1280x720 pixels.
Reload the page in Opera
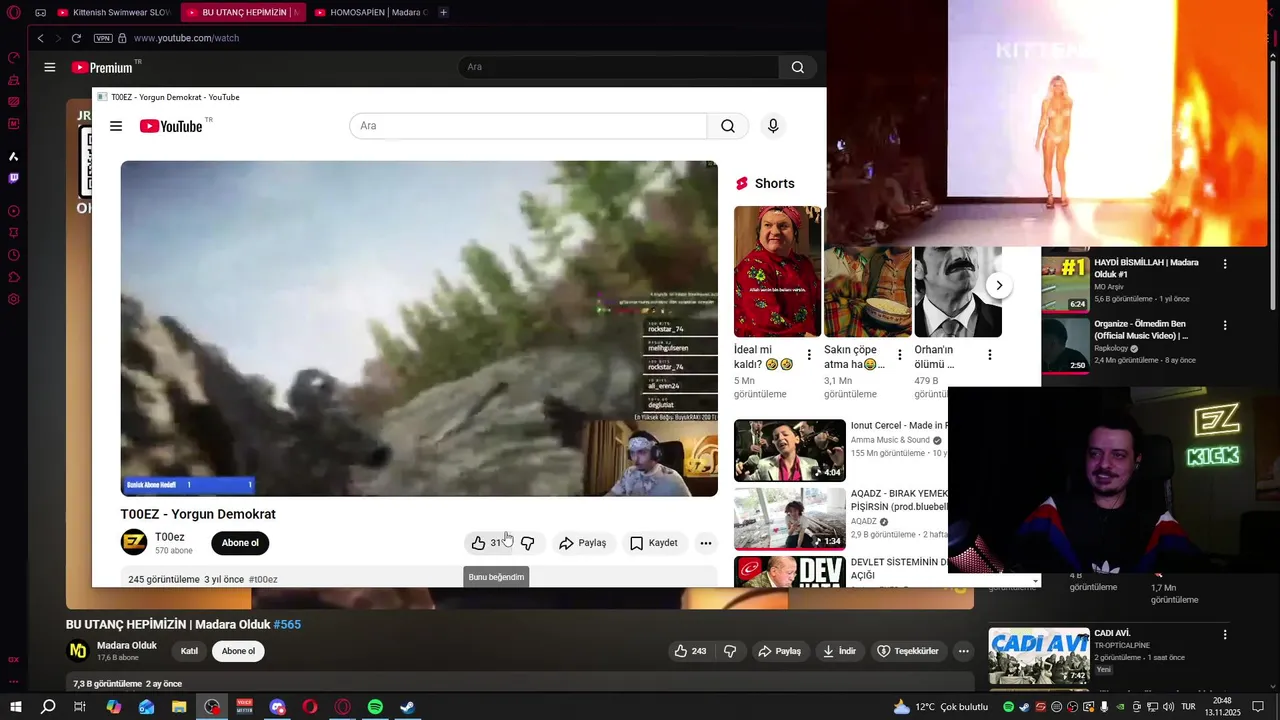pos(76,38)
